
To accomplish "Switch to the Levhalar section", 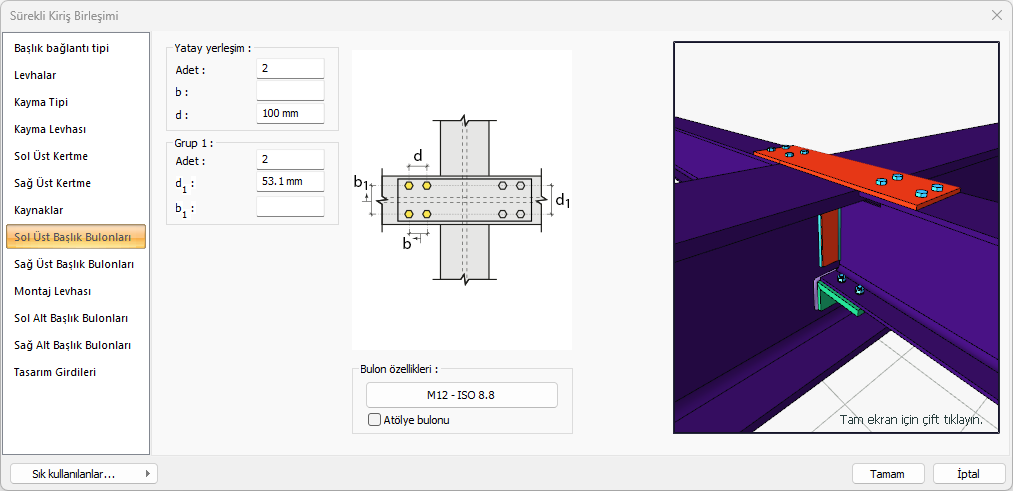I will 35,75.
